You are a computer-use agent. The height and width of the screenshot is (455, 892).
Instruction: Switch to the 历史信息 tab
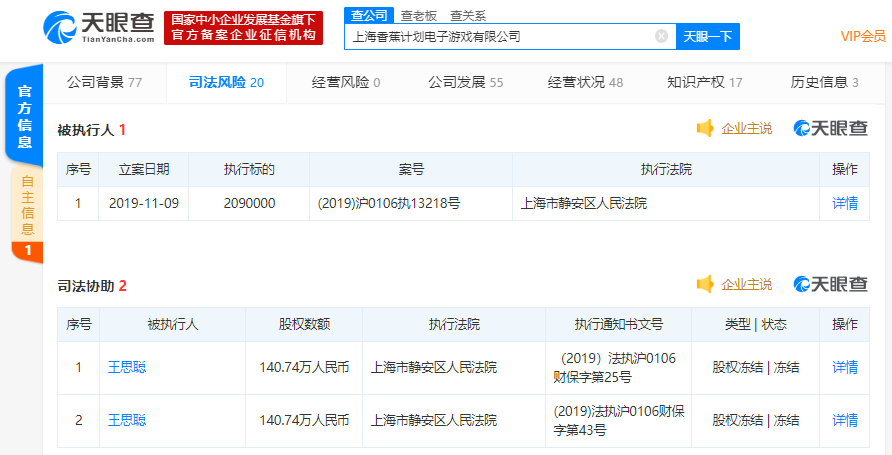click(824, 82)
